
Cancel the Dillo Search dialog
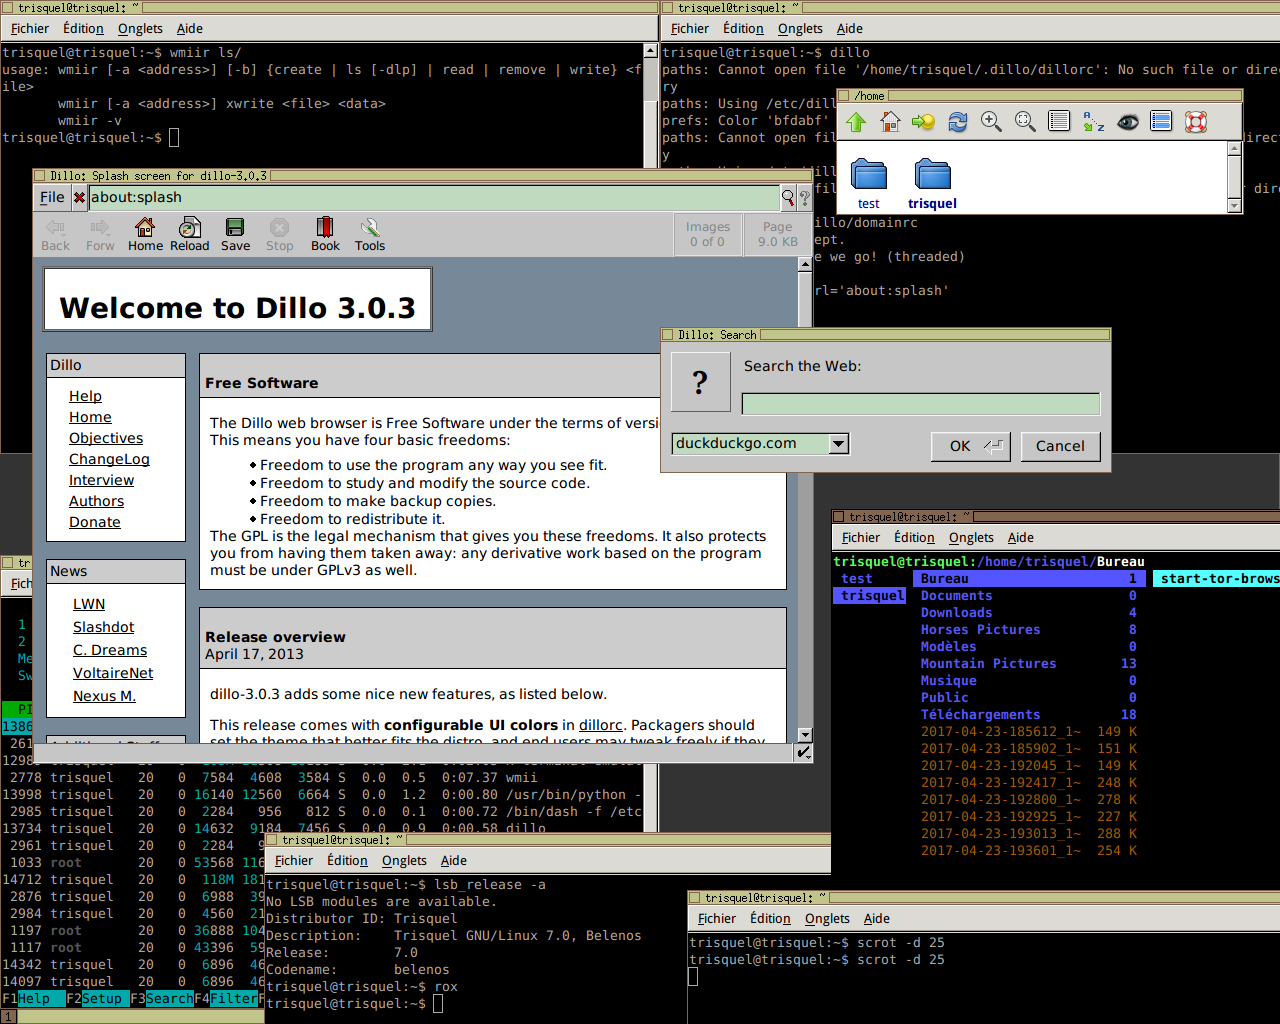(x=1060, y=446)
